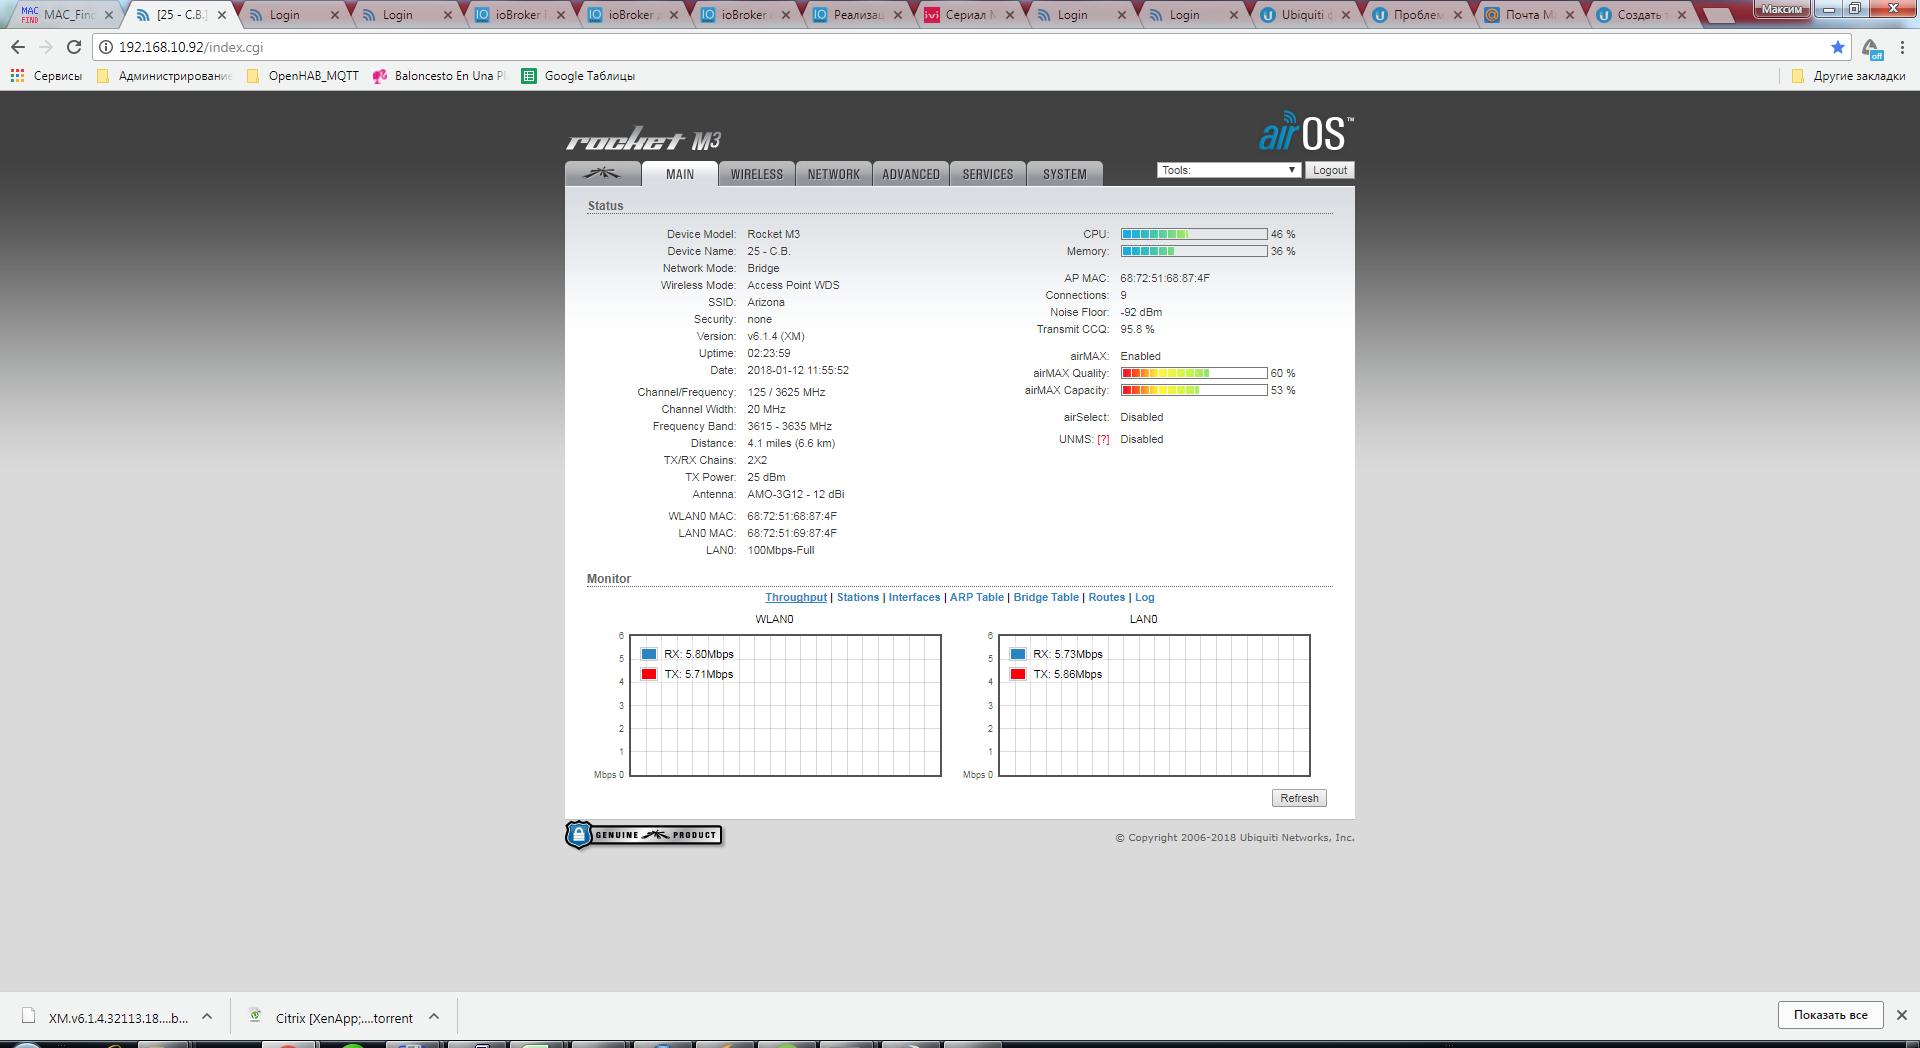Open the WIRELESS tab
Screen dimensions: 1920x1048
757,174
